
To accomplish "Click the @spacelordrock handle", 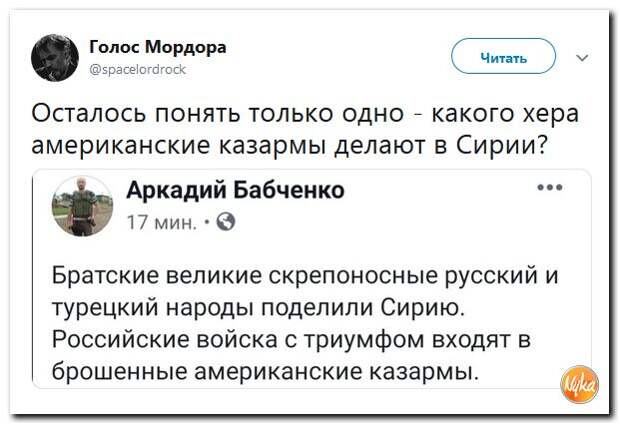I will 138,70.
